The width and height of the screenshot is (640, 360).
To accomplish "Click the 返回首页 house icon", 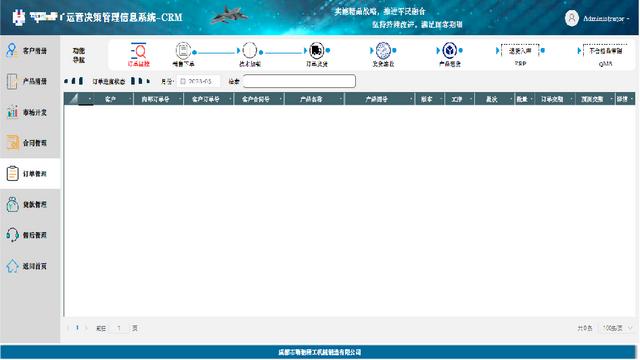I will (12, 266).
